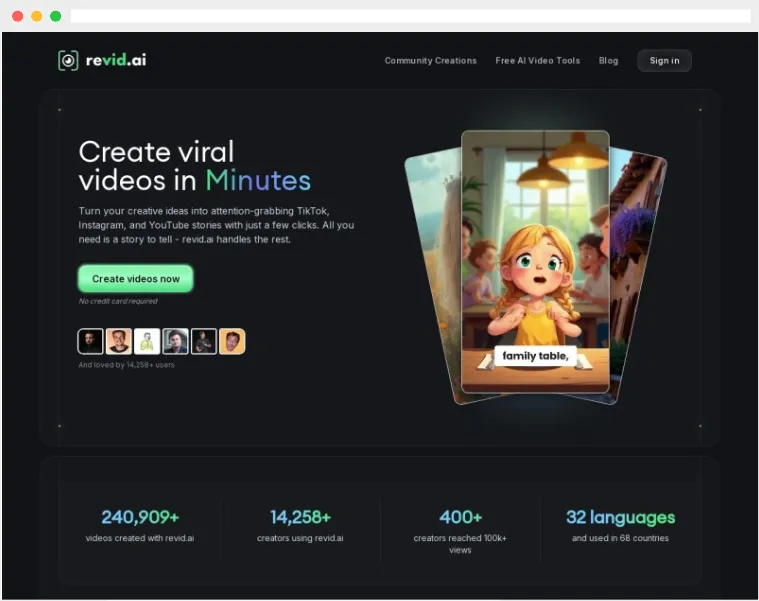Click the 'Create viral videos in Minutes' headline

[195, 166]
